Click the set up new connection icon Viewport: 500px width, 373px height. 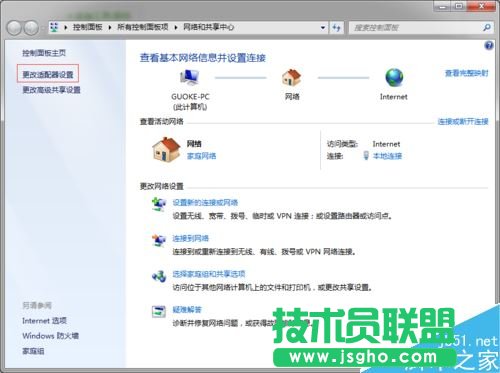(159, 204)
